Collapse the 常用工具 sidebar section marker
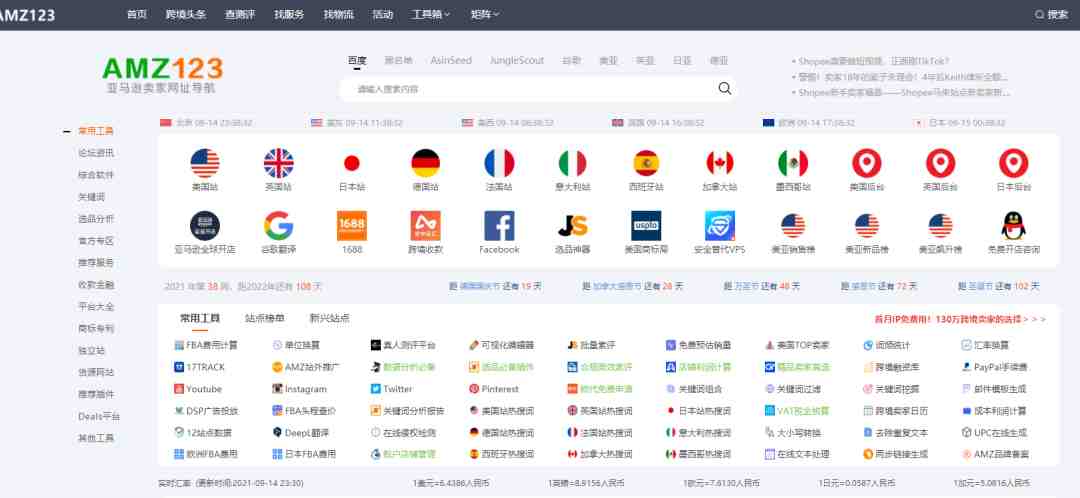The width and height of the screenshot is (1080, 498). pos(67,131)
